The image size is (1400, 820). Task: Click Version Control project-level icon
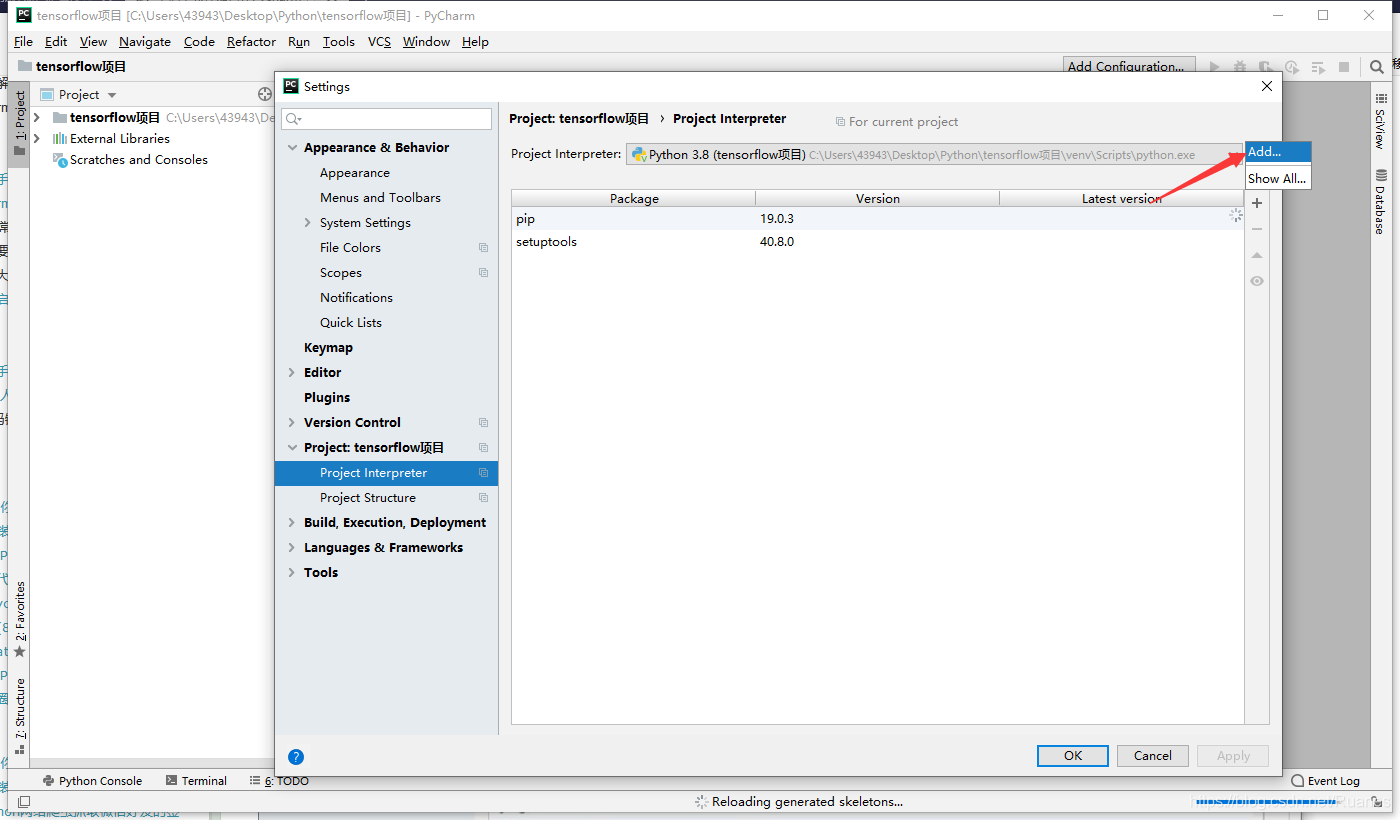[484, 423]
